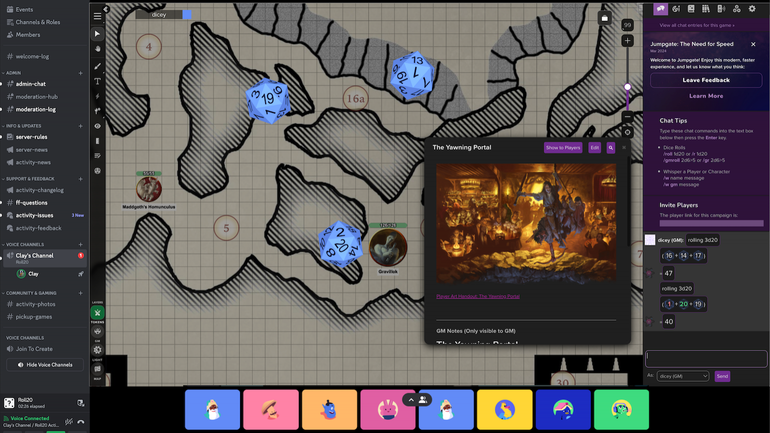
Task: Collapse the Support & Feedback category
Action: 30,179
